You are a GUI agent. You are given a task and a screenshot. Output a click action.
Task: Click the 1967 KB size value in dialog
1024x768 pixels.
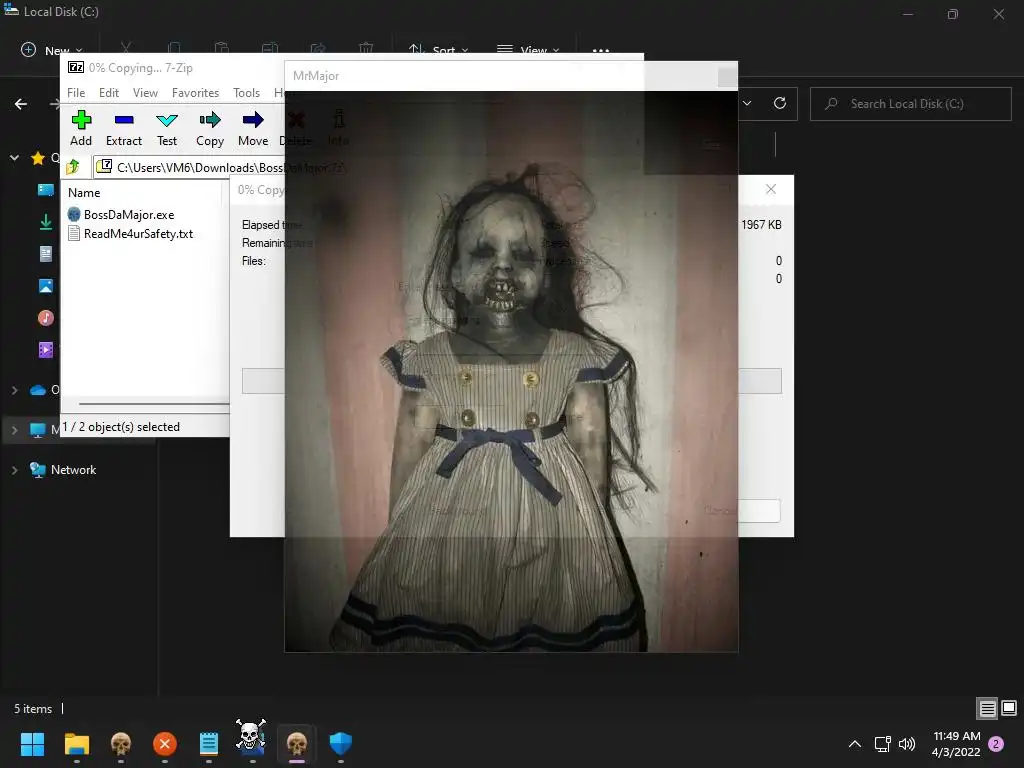761,225
